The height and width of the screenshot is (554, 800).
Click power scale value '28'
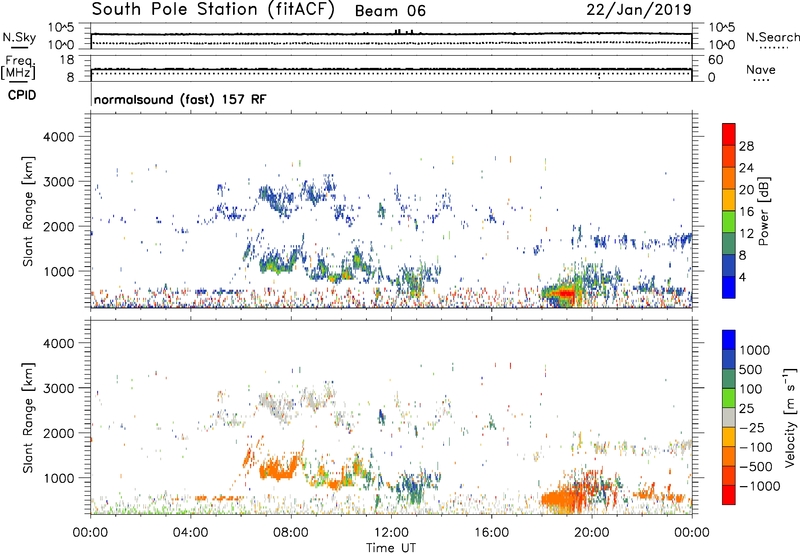[746, 146]
